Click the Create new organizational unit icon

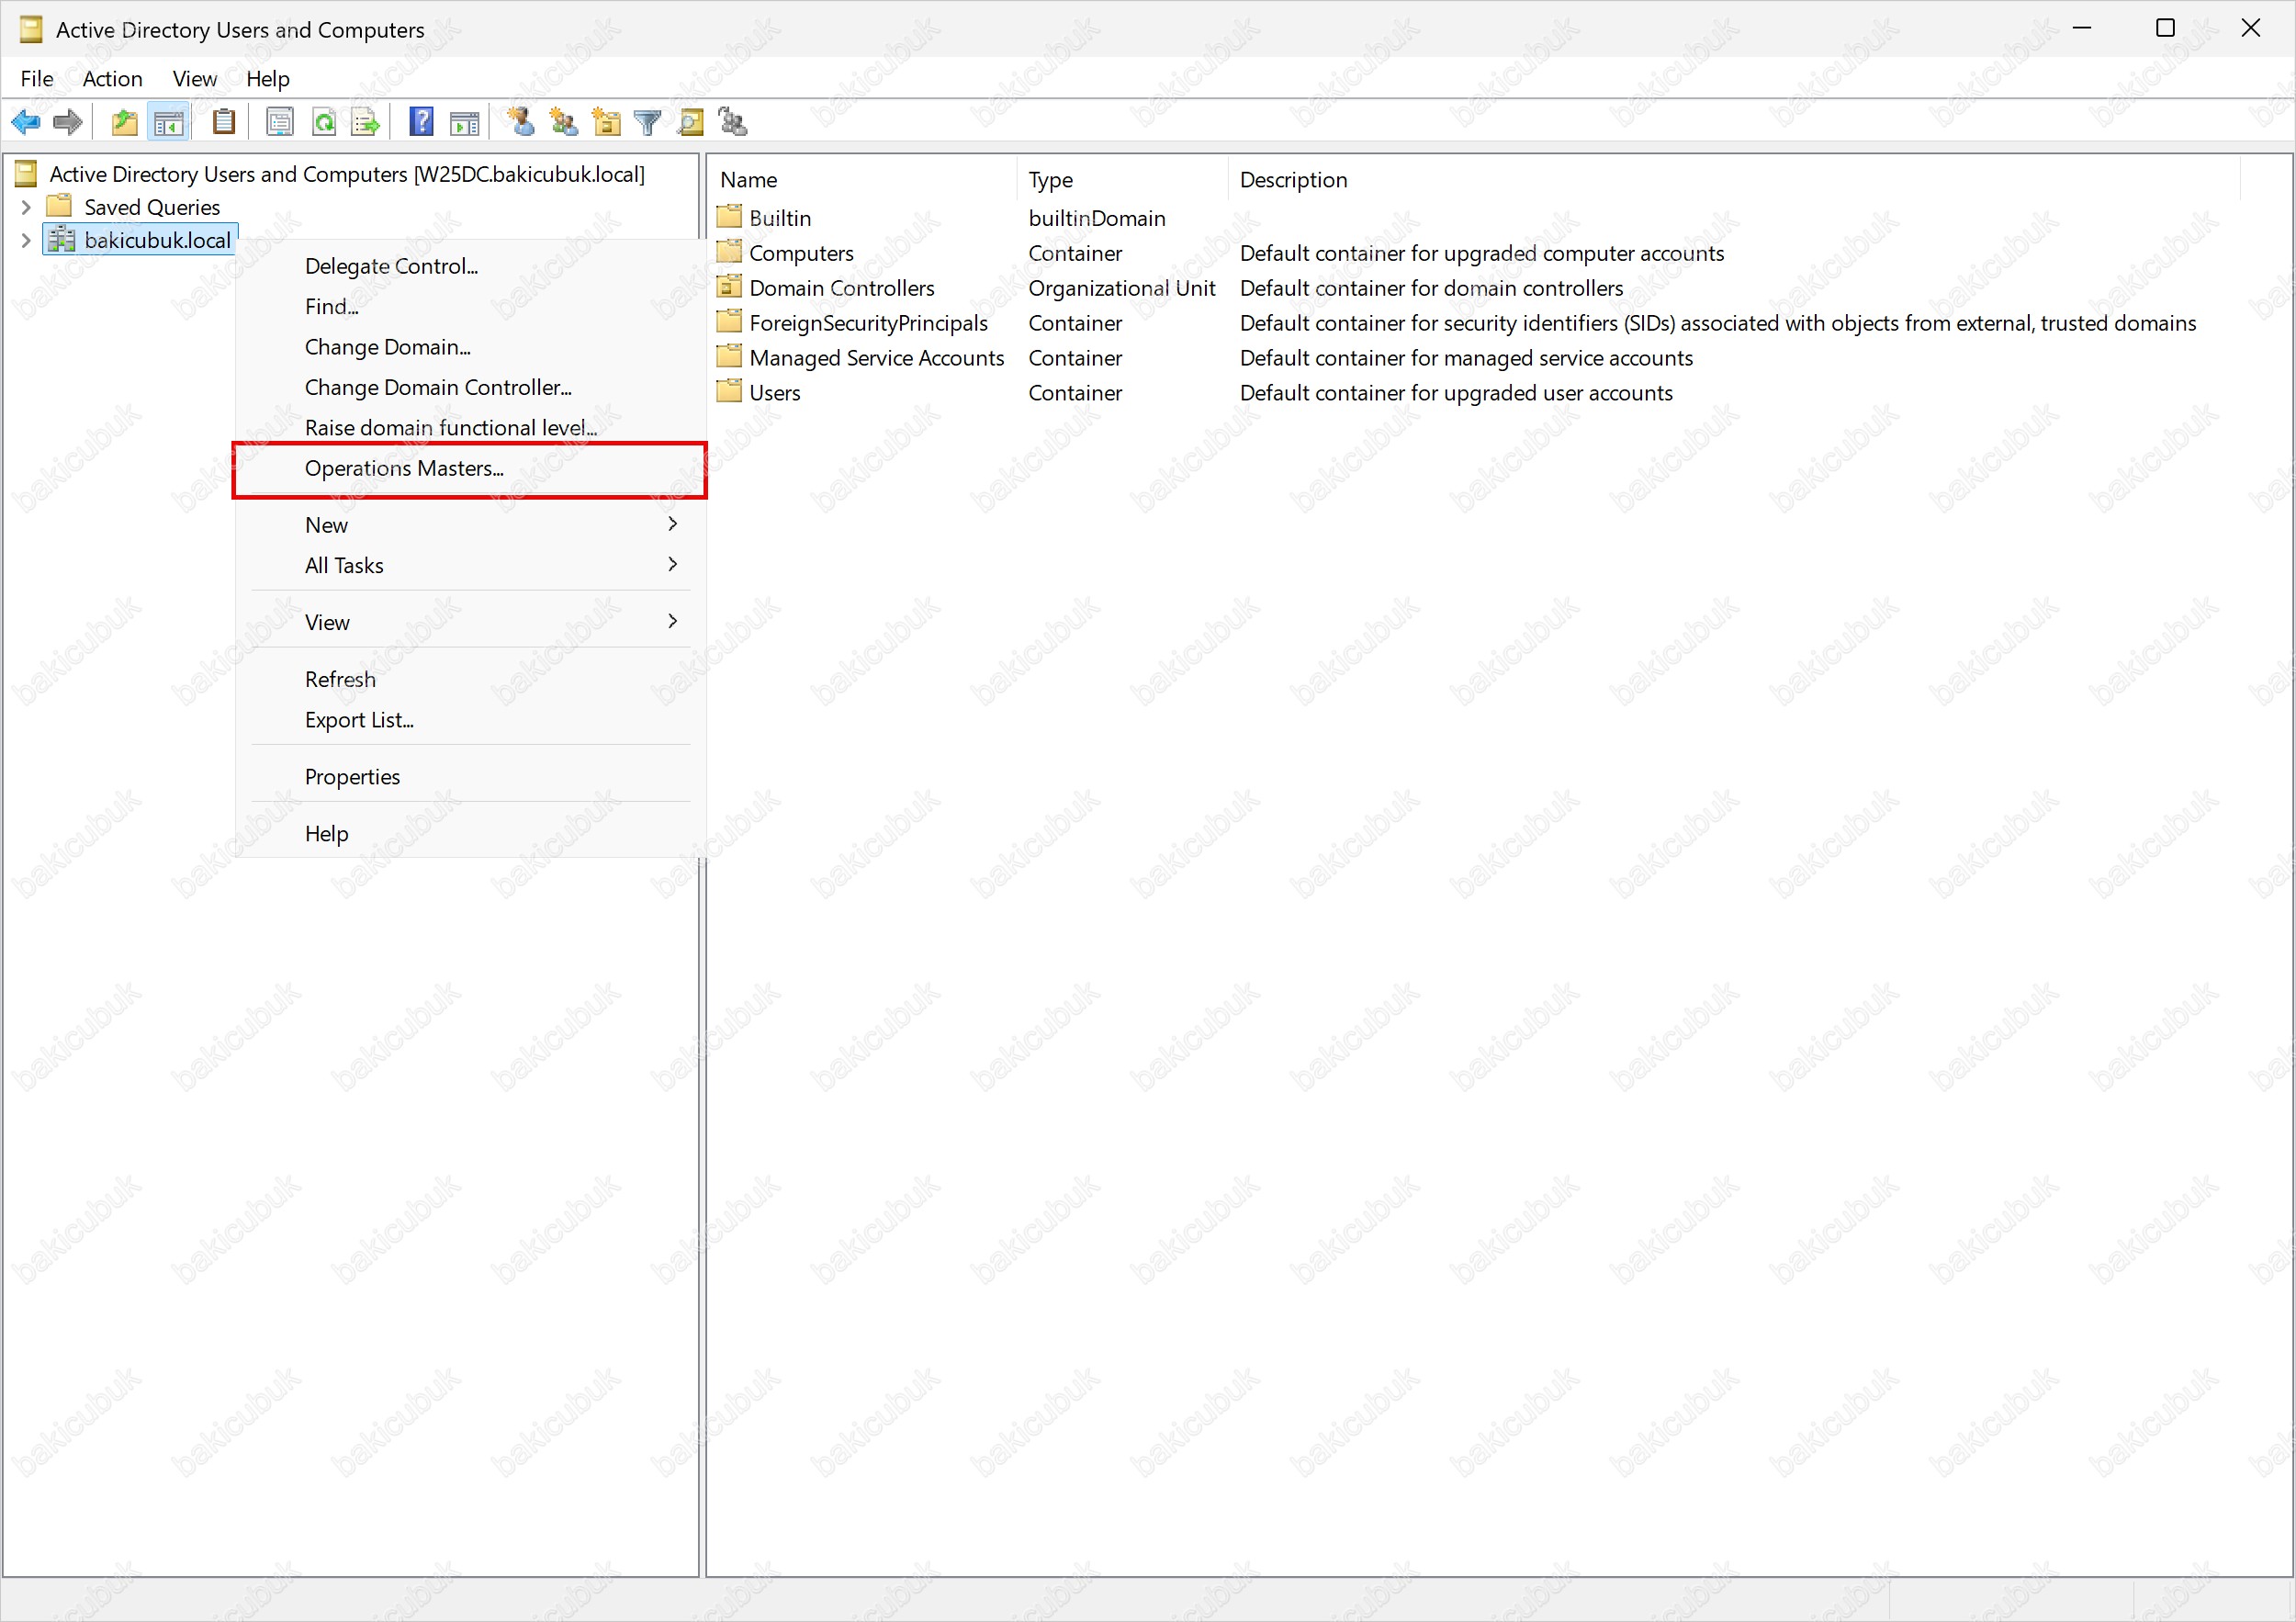[x=606, y=122]
